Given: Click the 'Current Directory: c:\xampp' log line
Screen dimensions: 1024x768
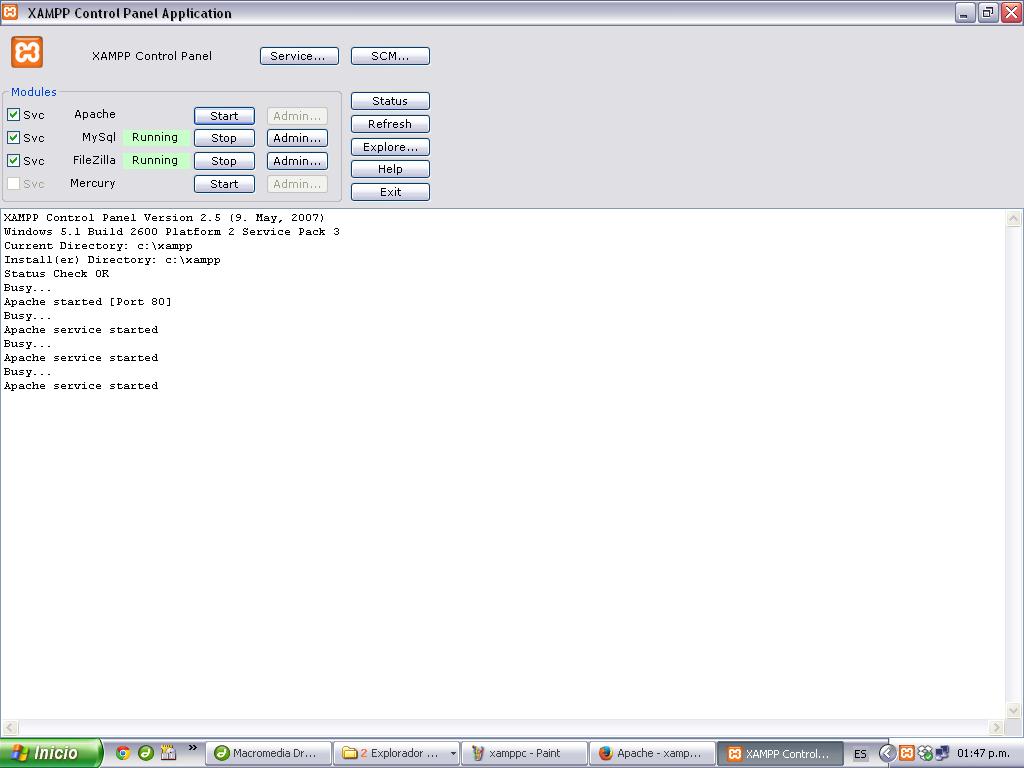Looking at the screenshot, I should point(98,246).
